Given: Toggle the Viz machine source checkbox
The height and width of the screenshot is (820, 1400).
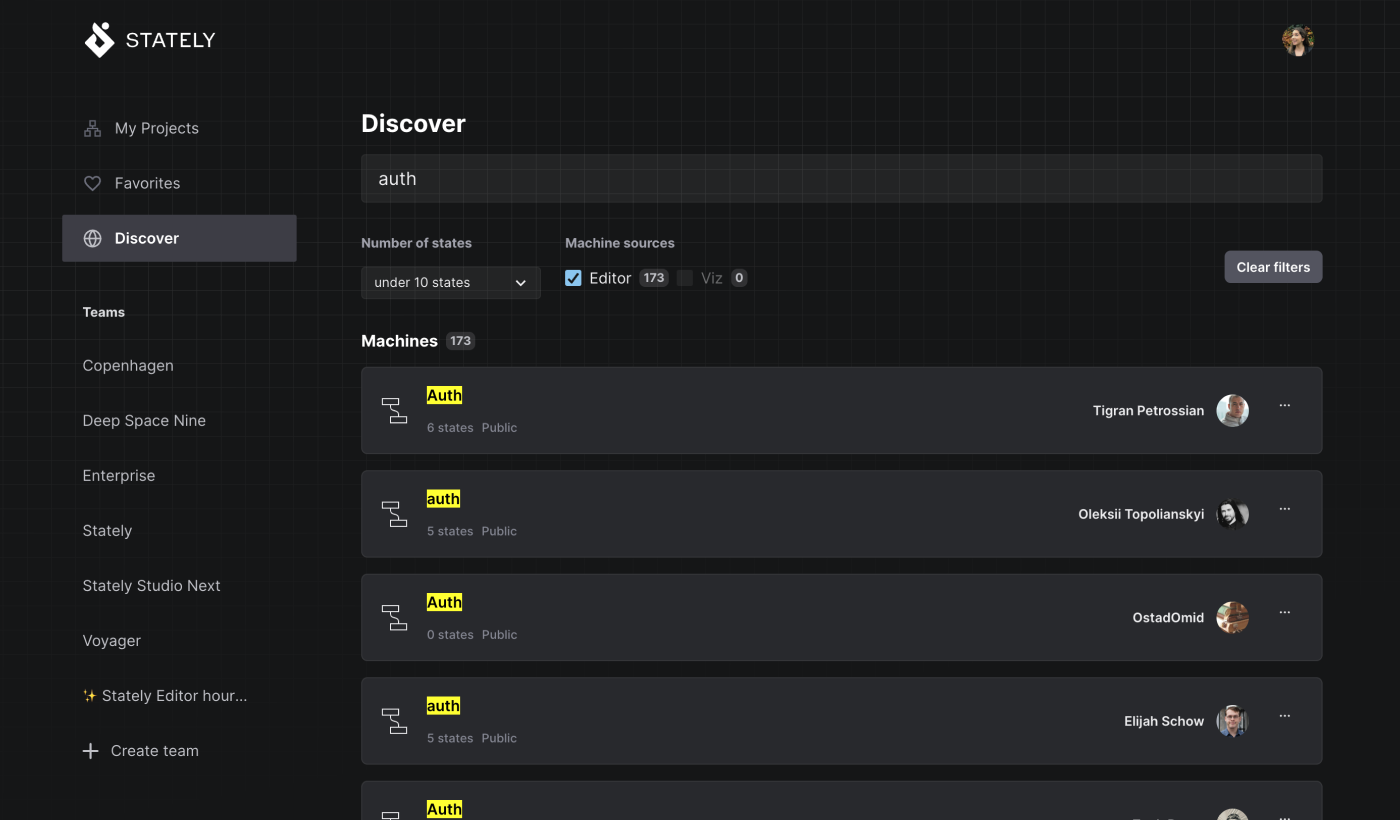Looking at the screenshot, I should pyautogui.click(x=685, y=278).
